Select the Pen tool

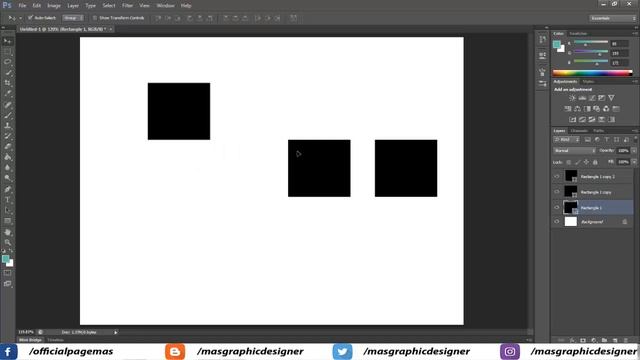click(7, 189)
